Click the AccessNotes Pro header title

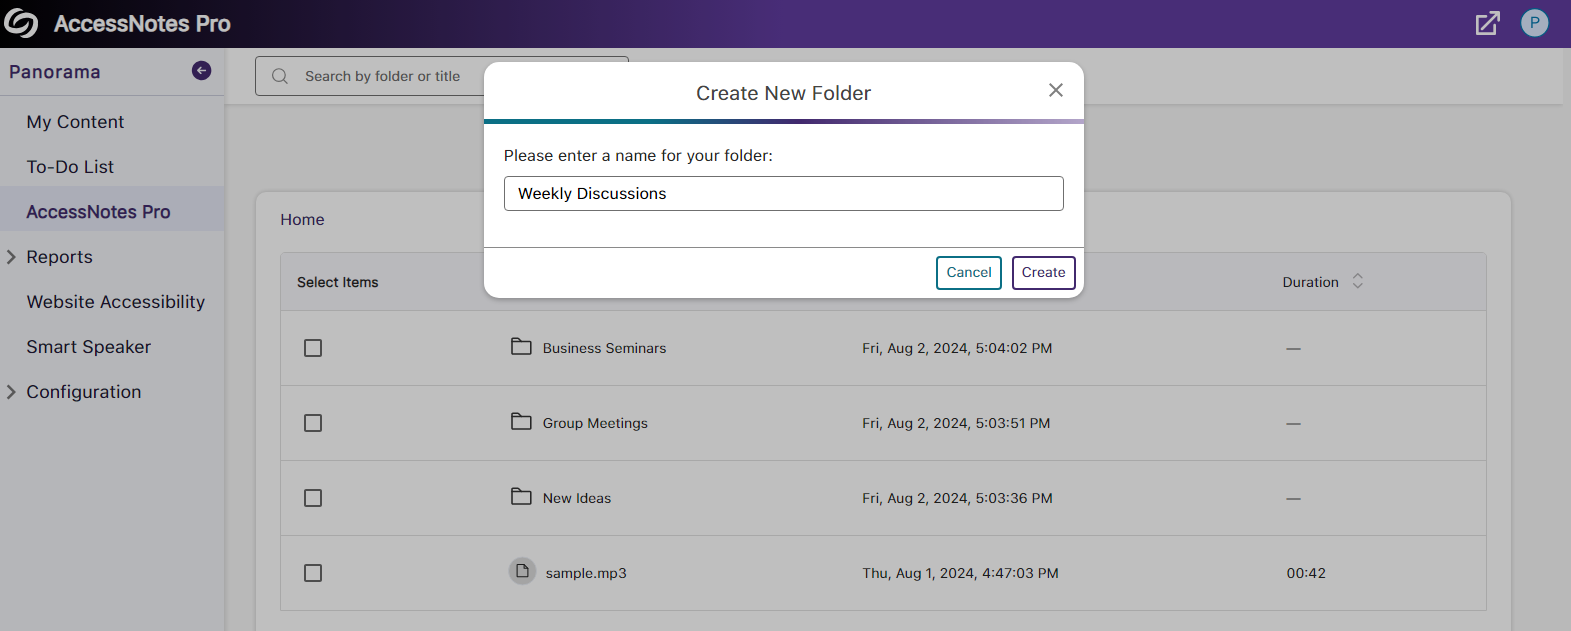pyautogui.click(x=142, y=24)
